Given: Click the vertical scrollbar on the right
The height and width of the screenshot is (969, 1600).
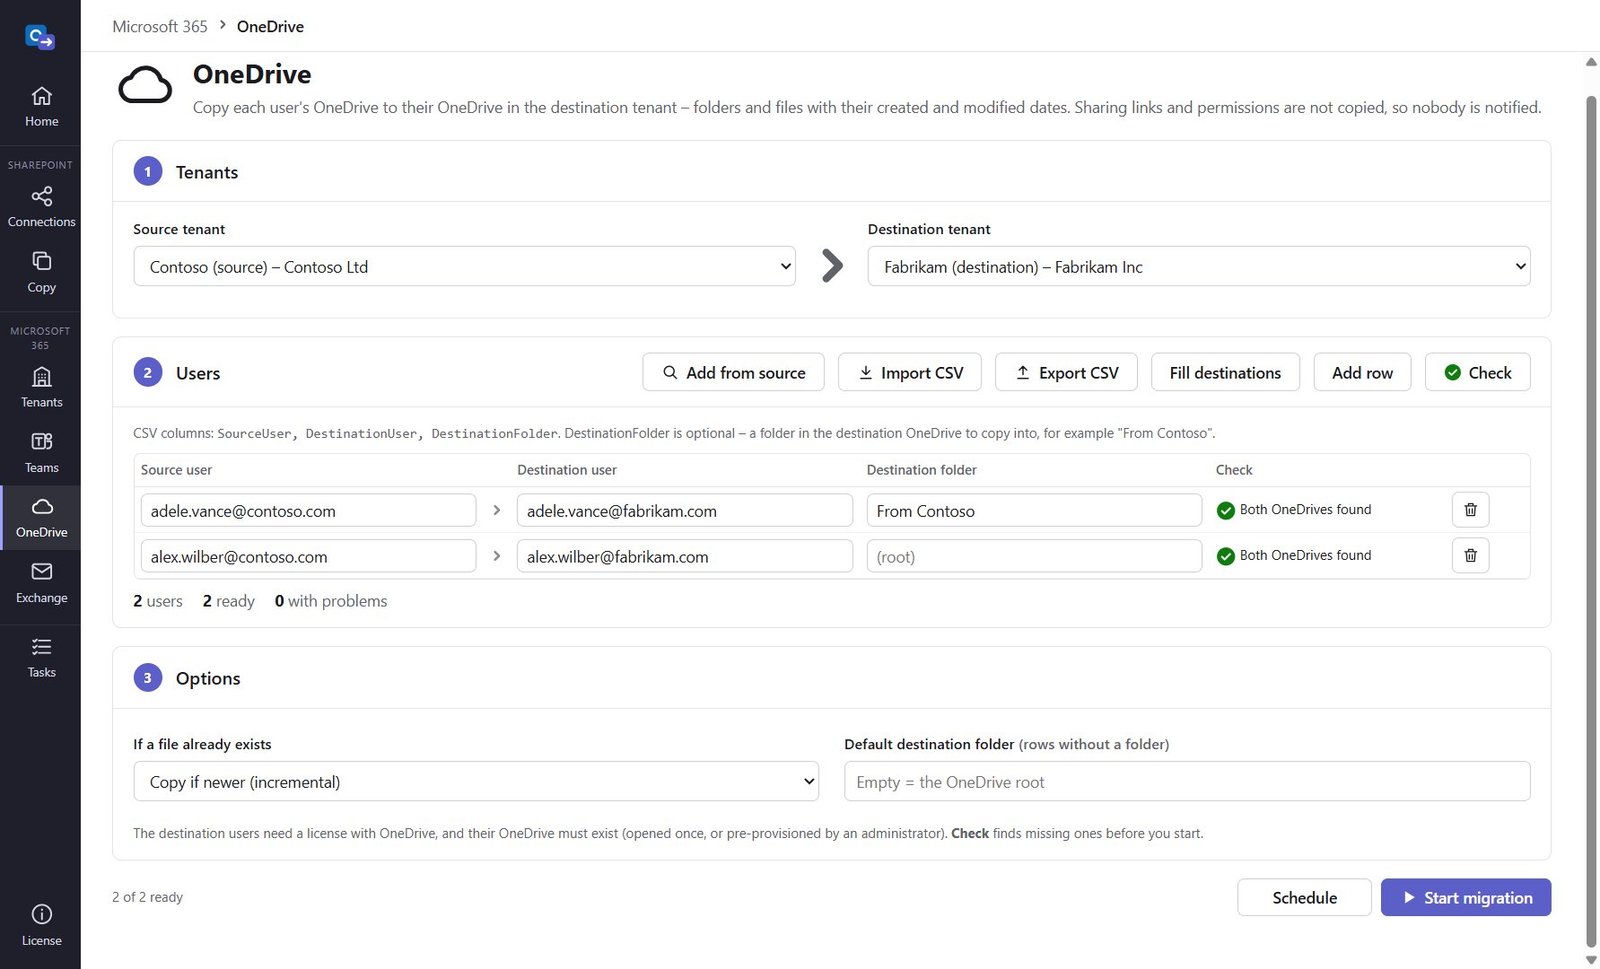Looking at the screenshot, I should (x=1591, y=520).
